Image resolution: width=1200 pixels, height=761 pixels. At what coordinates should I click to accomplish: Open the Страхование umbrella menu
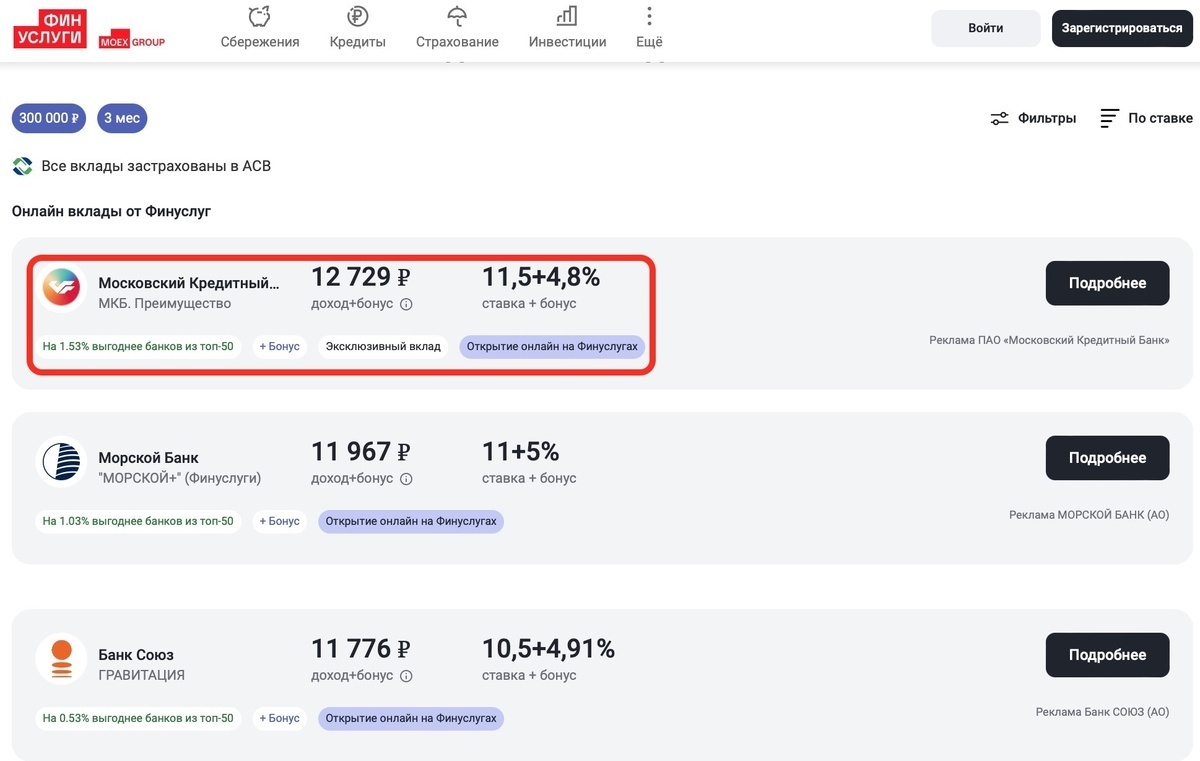(x=457, y=27)
